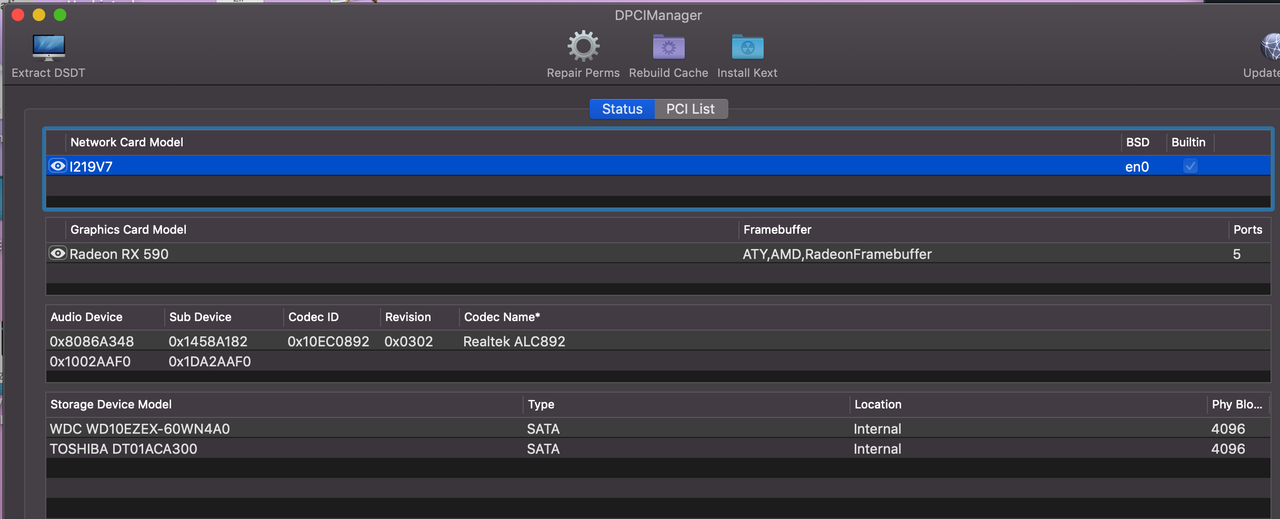This screenshot has width=1280, height=519.
Task: Toggle the Builtin checkbox for en0
Action: point(1190,166)
